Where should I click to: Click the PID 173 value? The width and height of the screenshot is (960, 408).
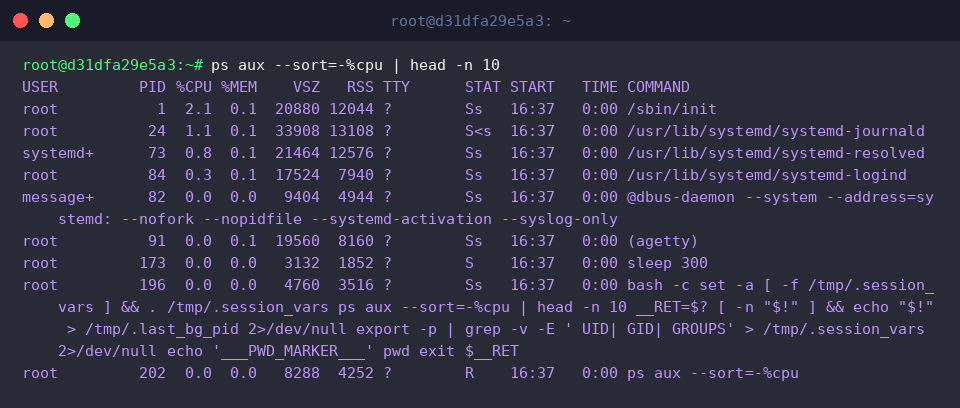[152, 263]
